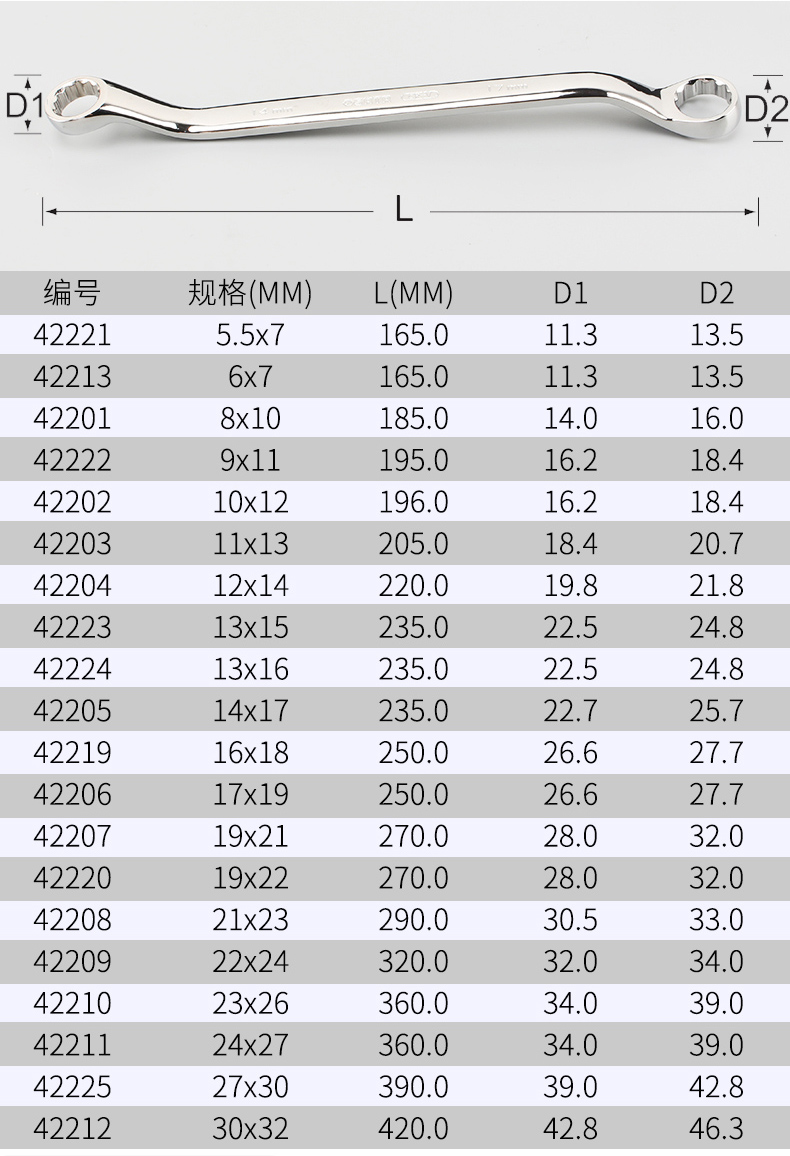The image size is (790, 1156).
Task: Select the 11x13 size cell
Action: 250,543
